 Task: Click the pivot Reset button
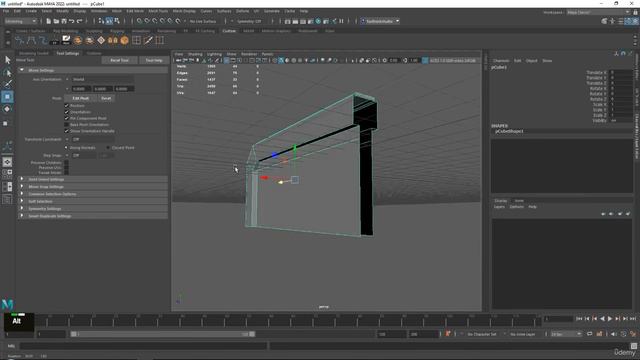106,98
